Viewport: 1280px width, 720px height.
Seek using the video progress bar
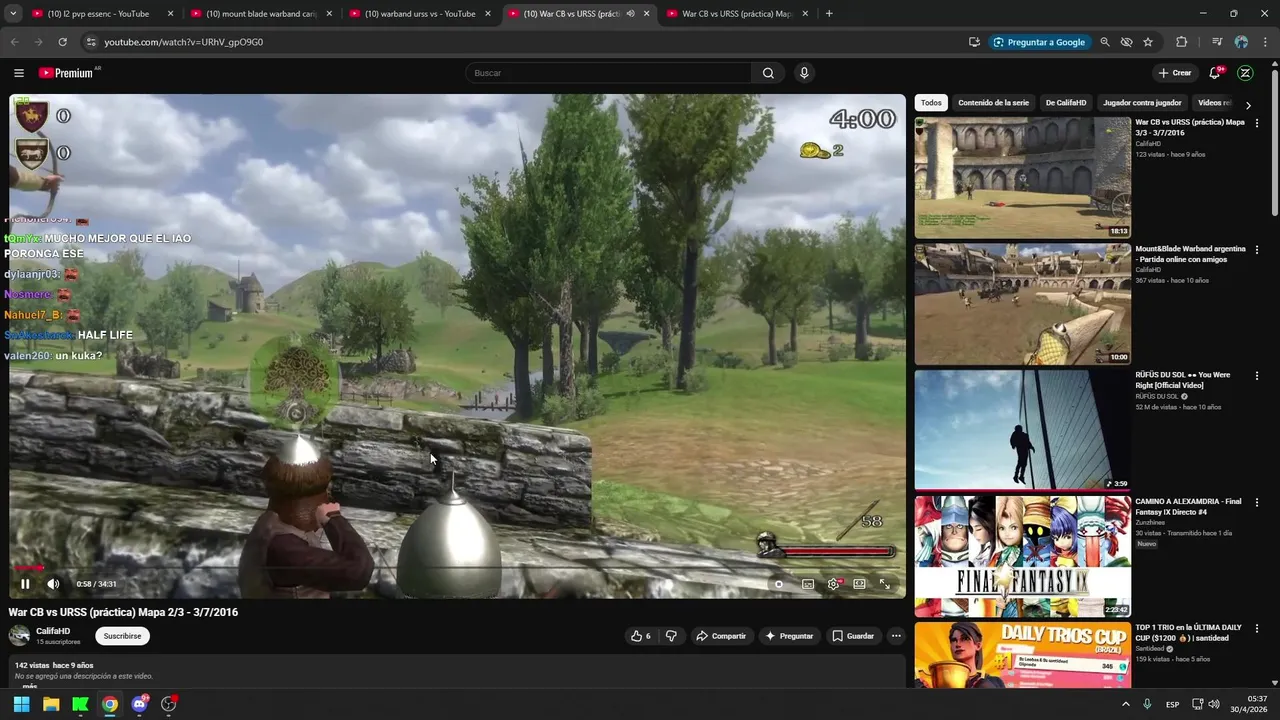click(x=457, y=568)
